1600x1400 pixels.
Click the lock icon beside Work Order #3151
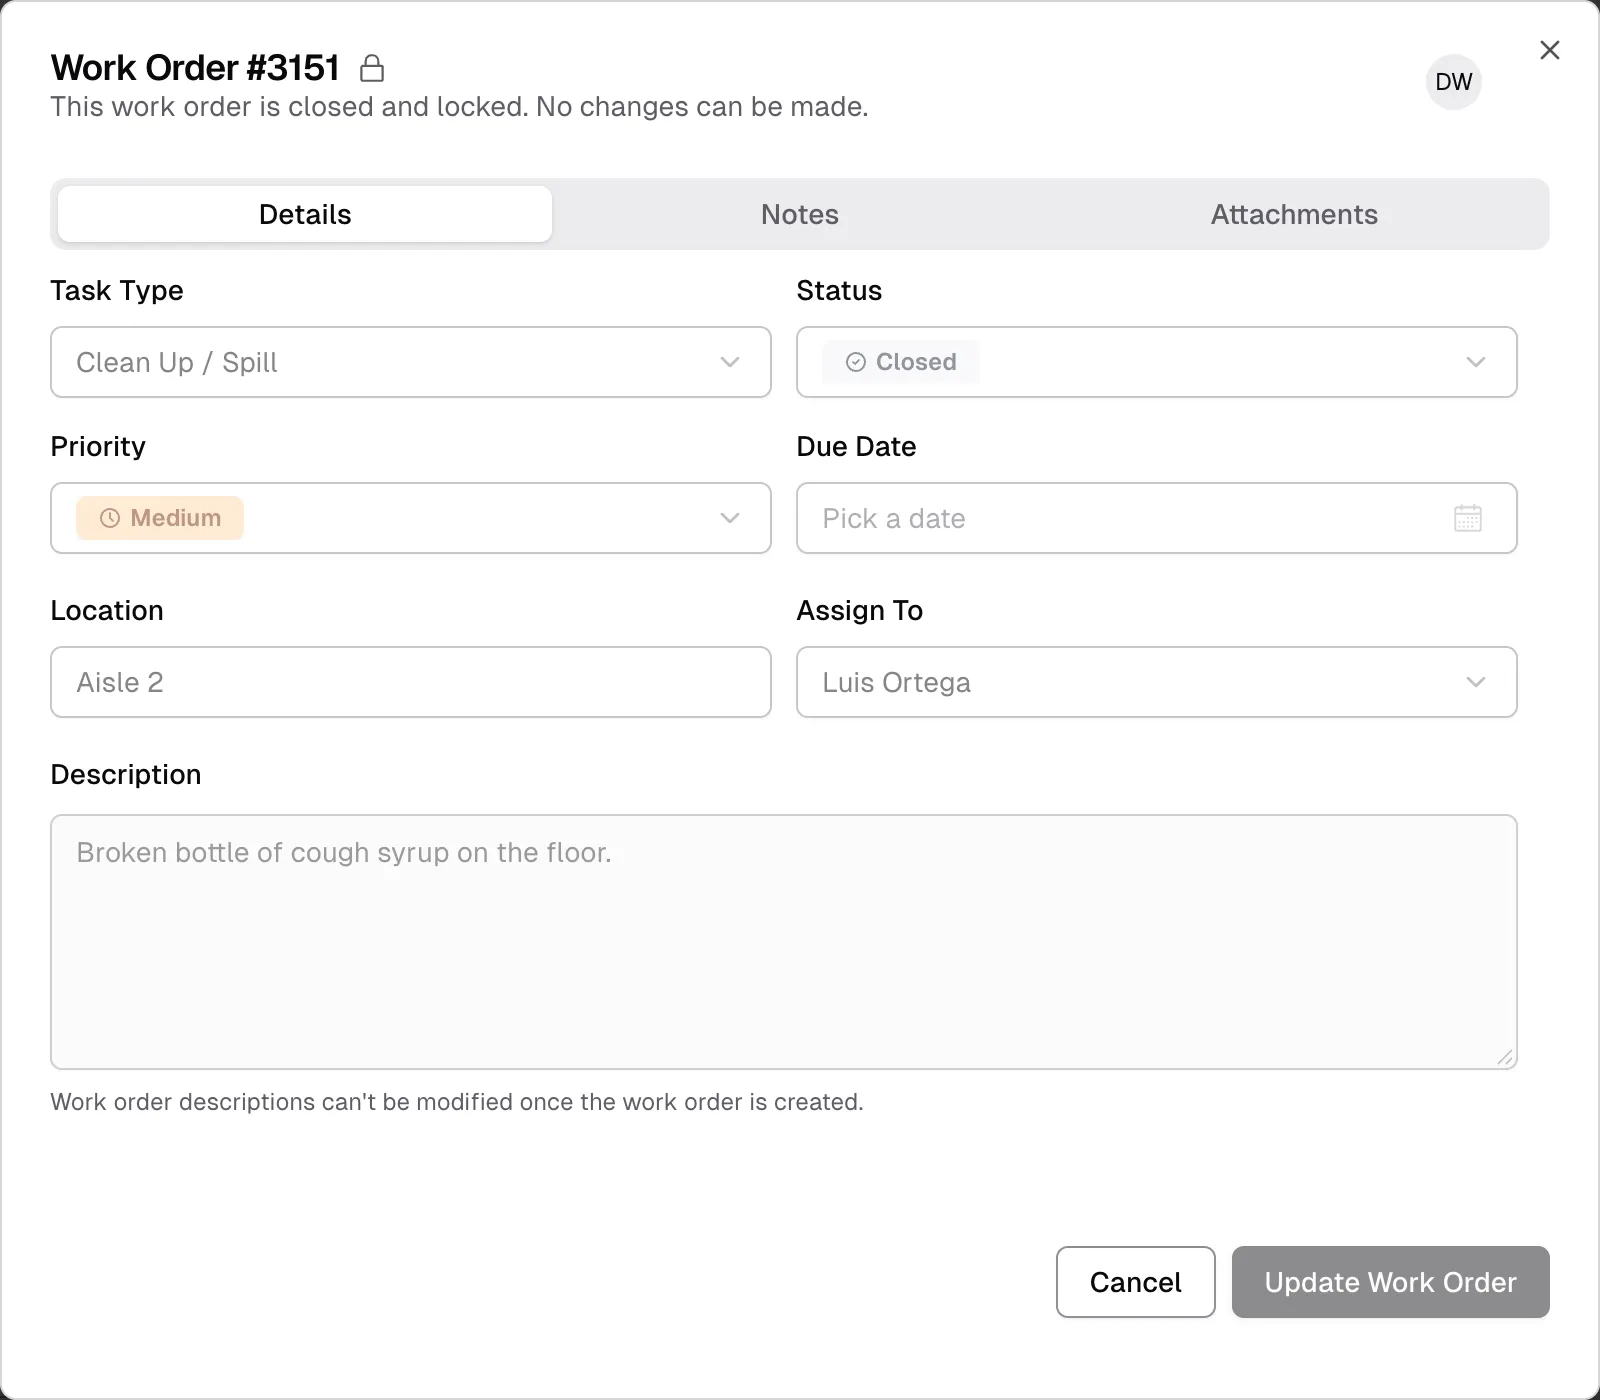[372, 68]
